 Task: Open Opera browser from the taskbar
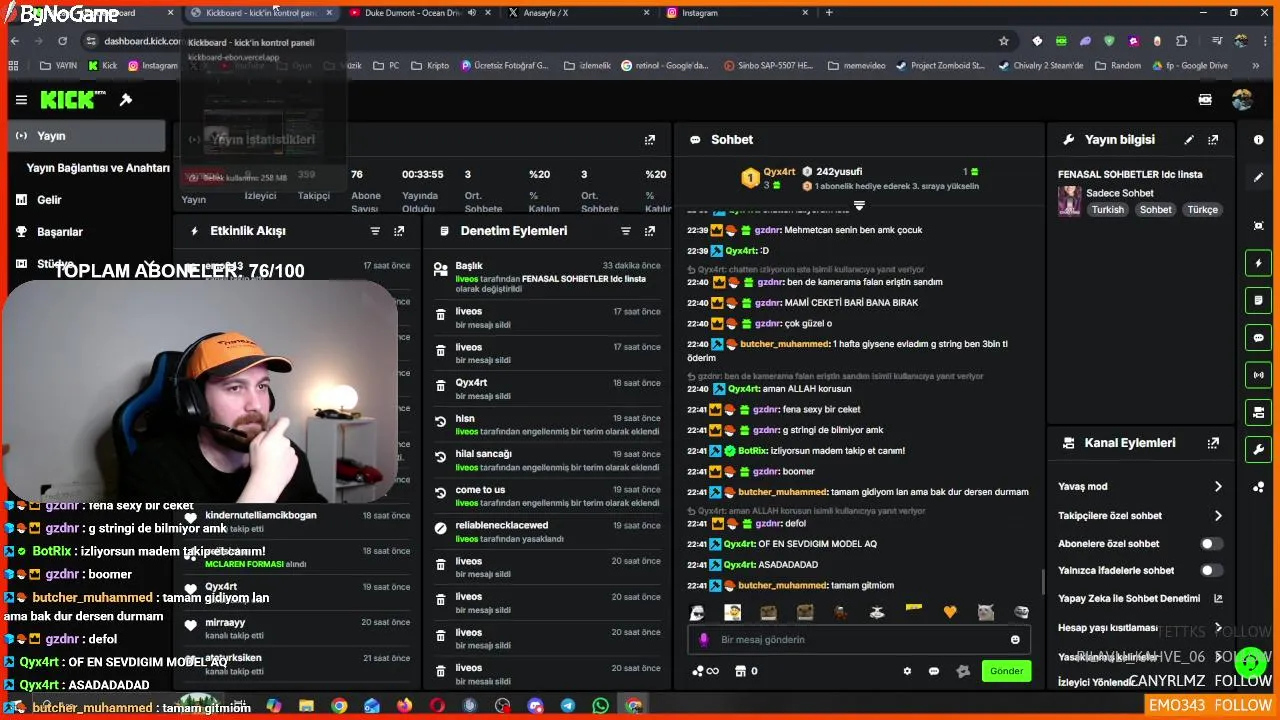coord(437,706)
